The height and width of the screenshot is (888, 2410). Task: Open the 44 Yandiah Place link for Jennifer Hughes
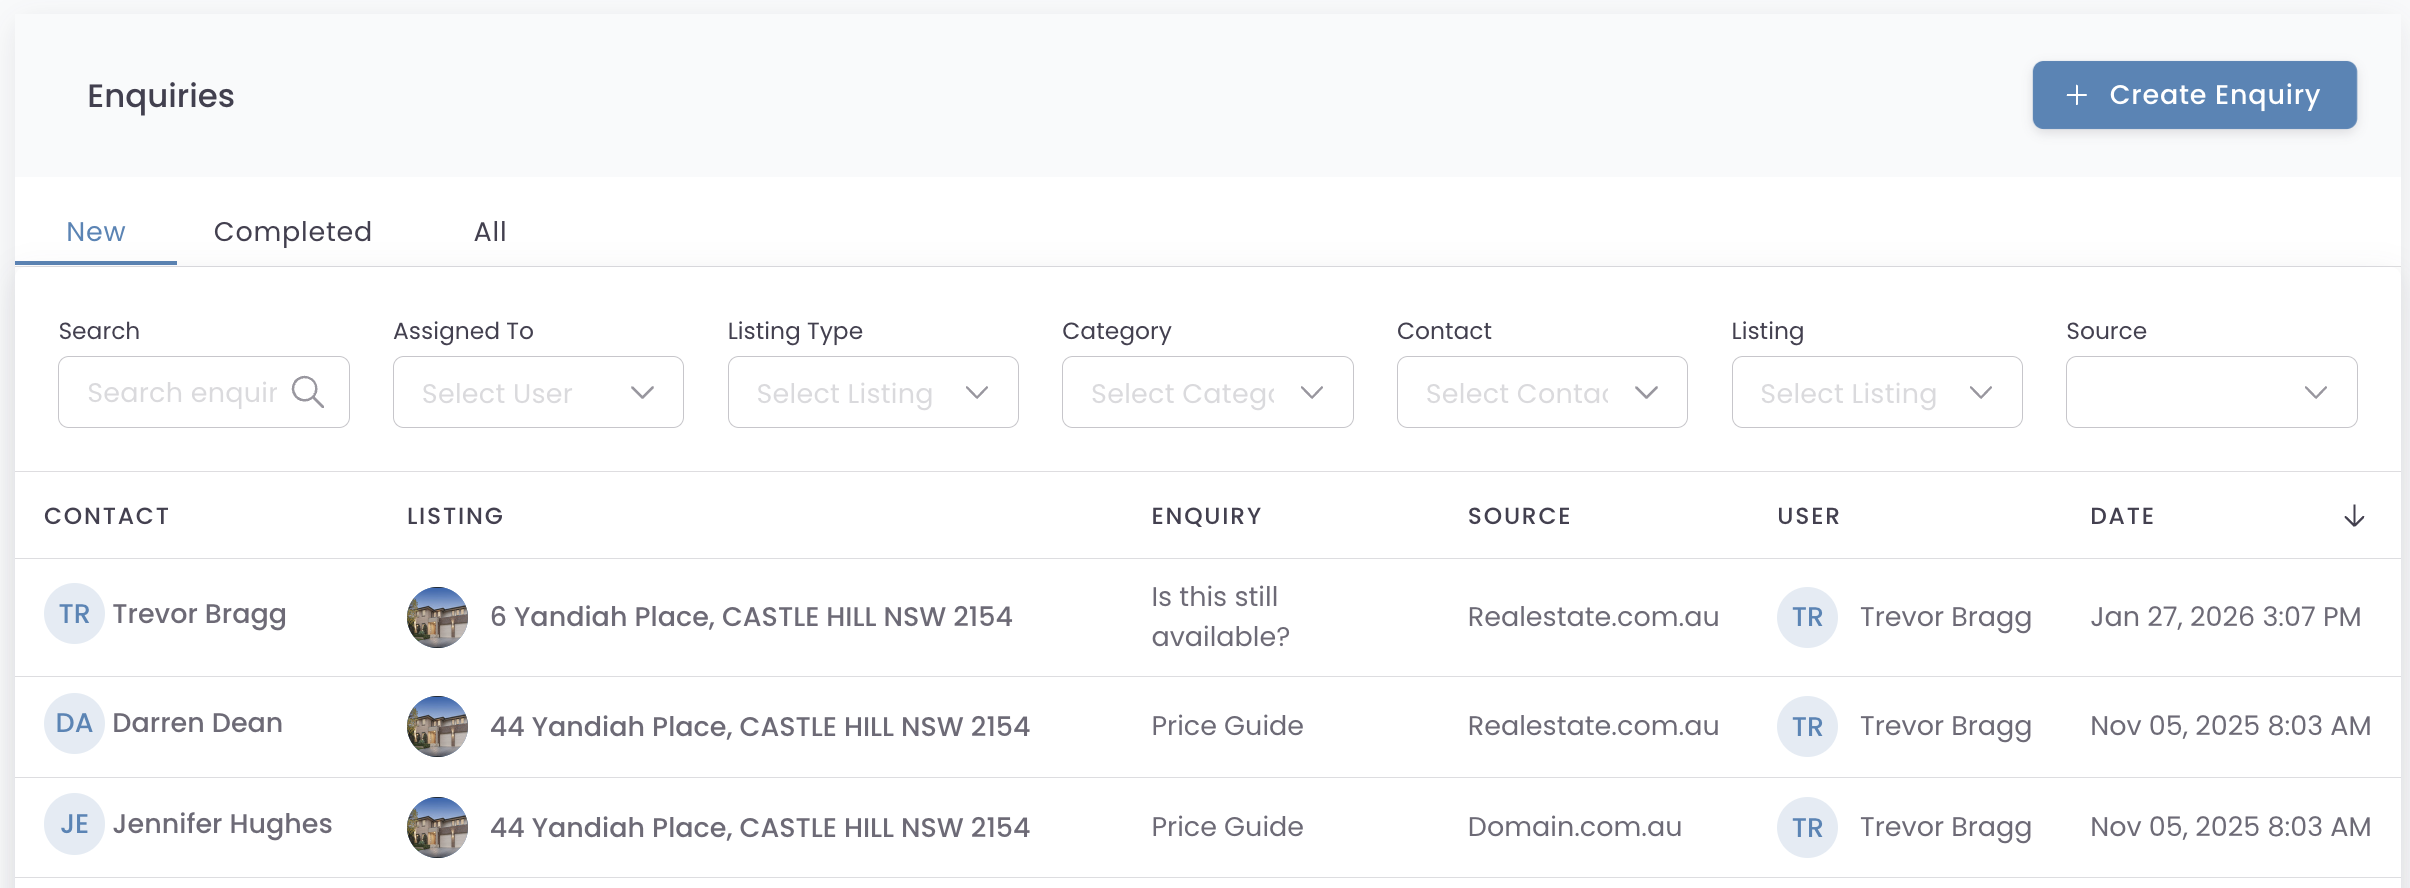pos(759,827)
